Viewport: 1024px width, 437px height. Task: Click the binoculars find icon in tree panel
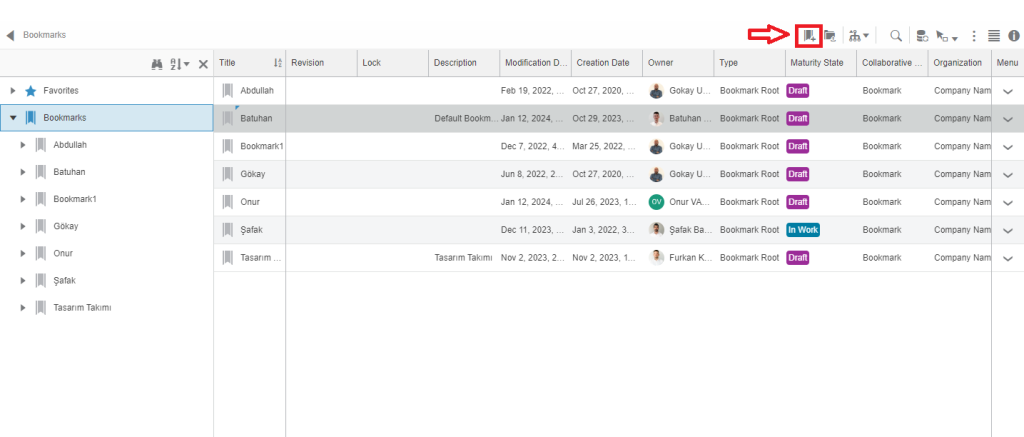point(157,64)
